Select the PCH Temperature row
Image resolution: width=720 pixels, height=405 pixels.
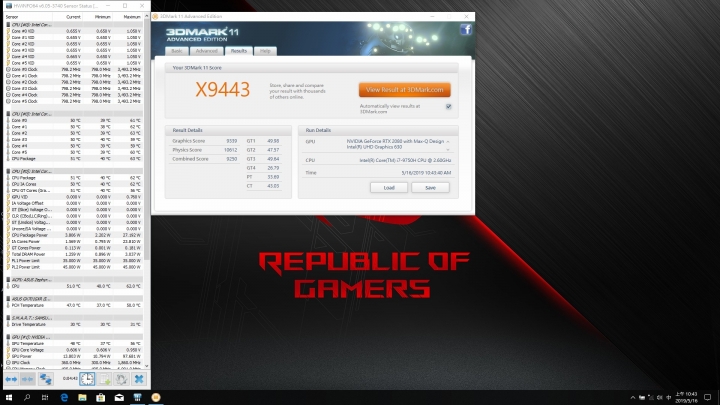tap(74, 305)
